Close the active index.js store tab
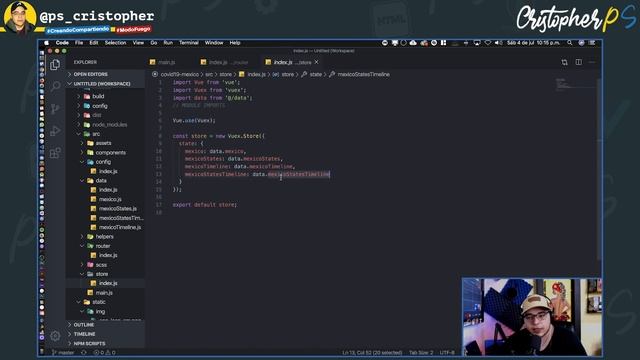640x360 pixels. click(317, 62)
